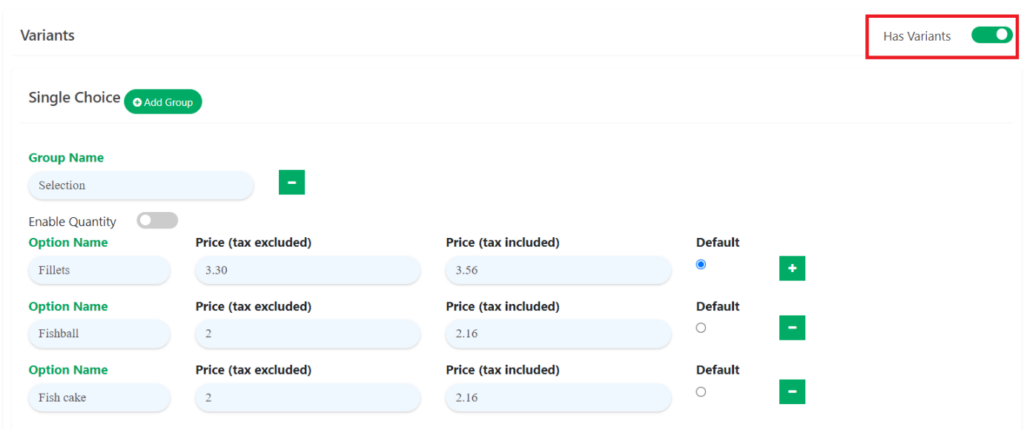
Task: Click the minus icon beside Selection group name
Action: pyautogui.click(x=291, y=183)
